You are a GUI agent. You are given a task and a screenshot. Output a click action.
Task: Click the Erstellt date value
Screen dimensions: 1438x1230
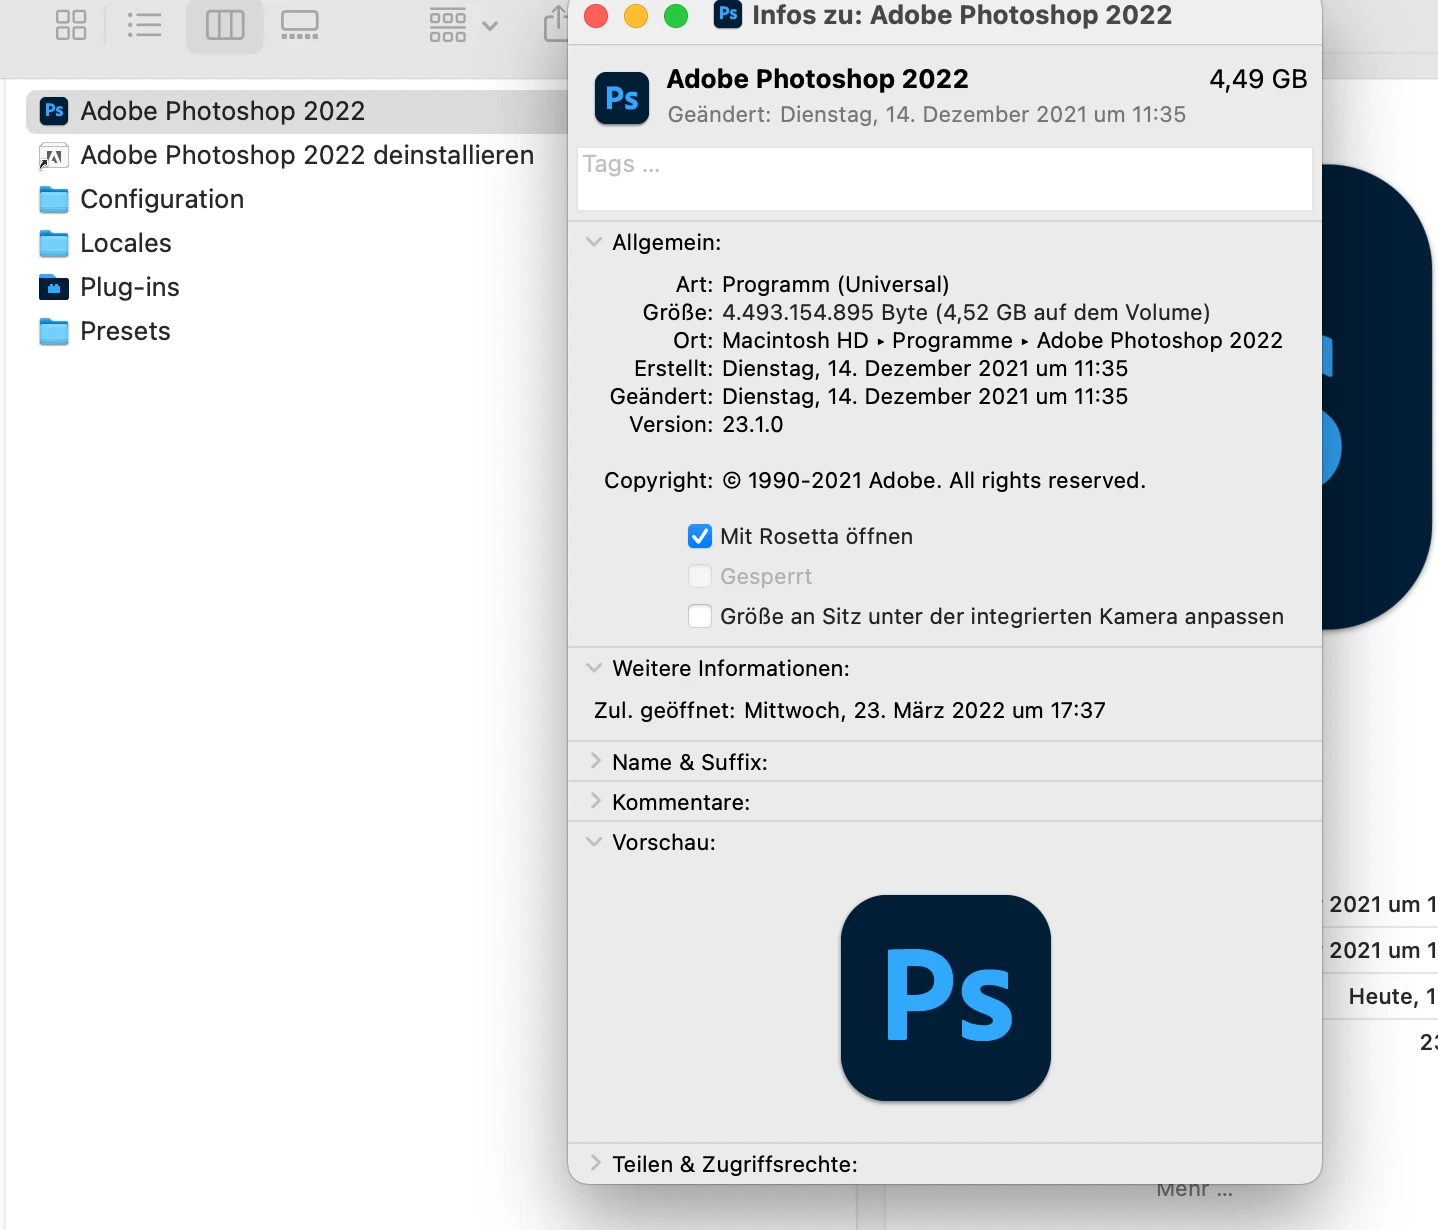[925, 369]
